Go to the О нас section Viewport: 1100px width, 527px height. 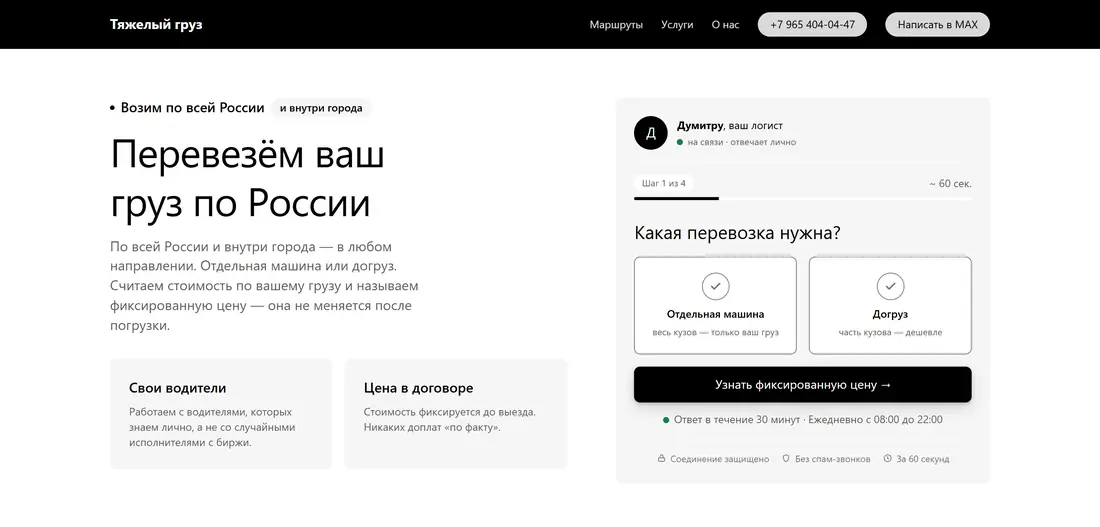[x=725, y=25]
